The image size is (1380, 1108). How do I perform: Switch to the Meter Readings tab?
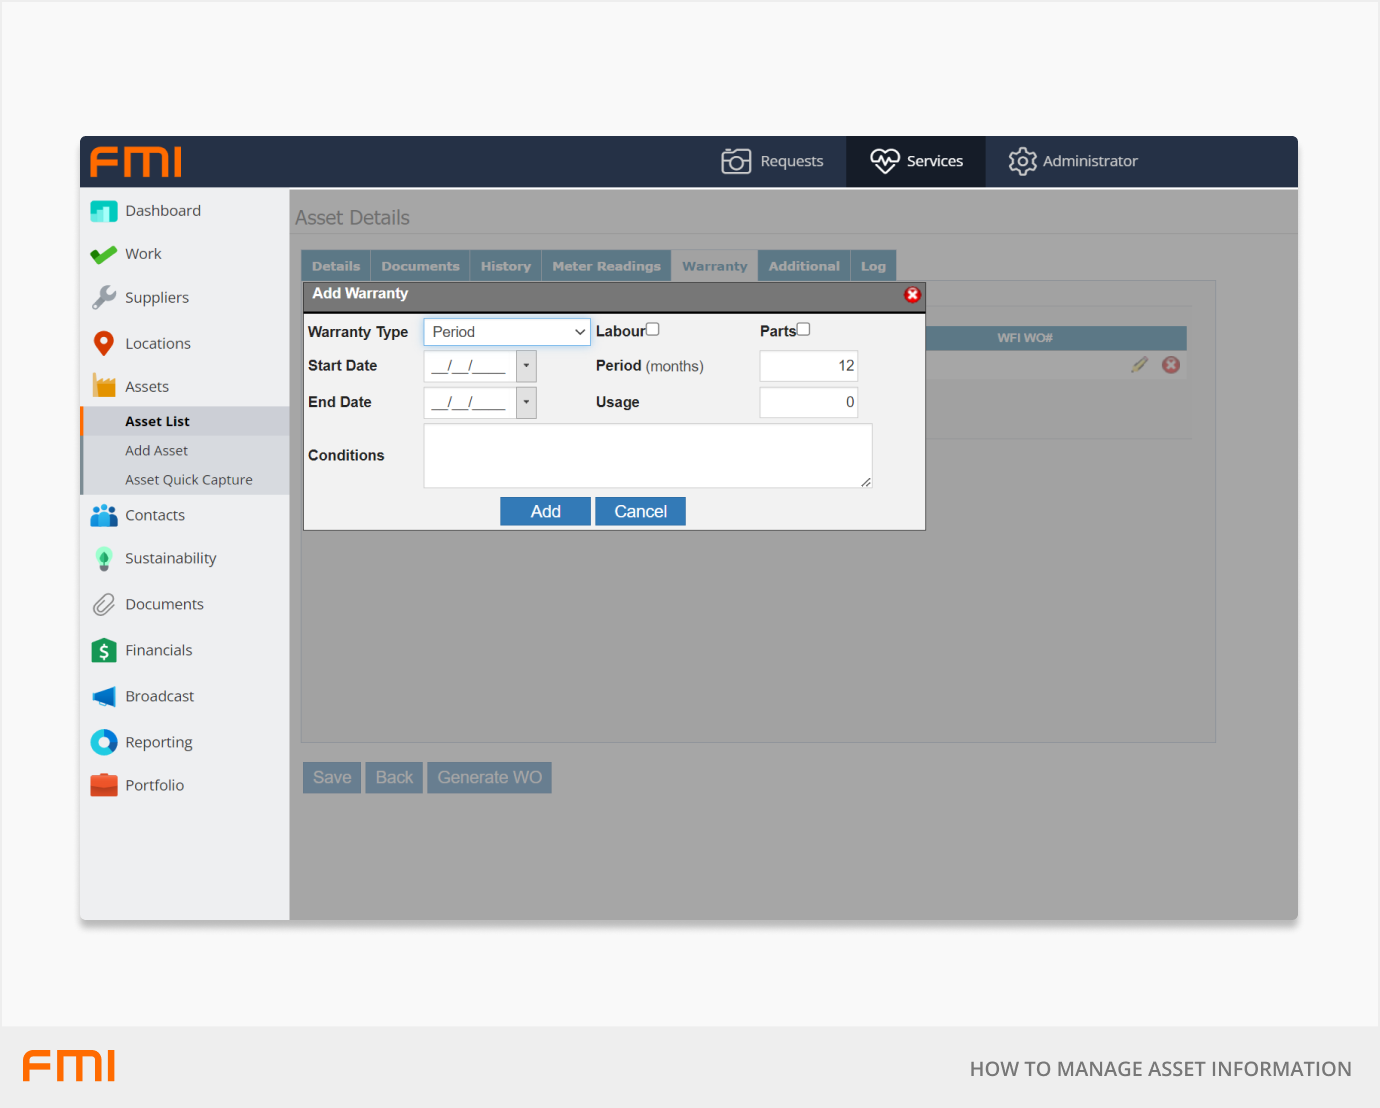tap(606, 266)
